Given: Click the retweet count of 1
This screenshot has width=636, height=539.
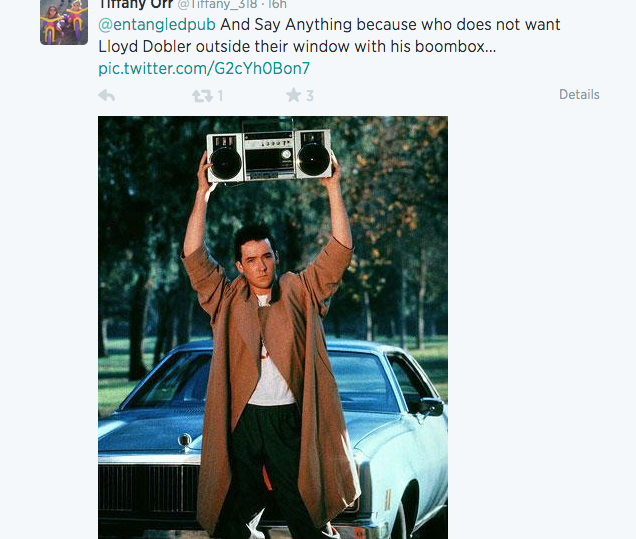Looking at the screenshot, I should click(x=219, y=95).
